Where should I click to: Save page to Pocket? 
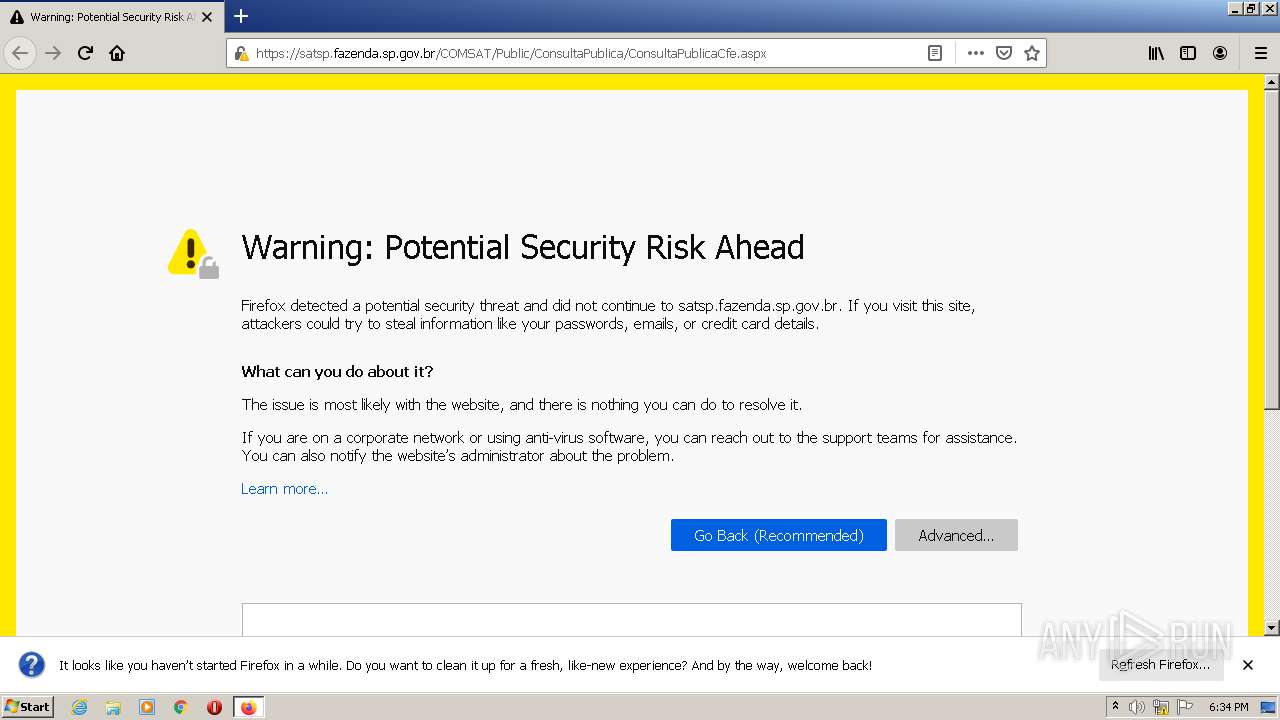tap(1004, 53)
